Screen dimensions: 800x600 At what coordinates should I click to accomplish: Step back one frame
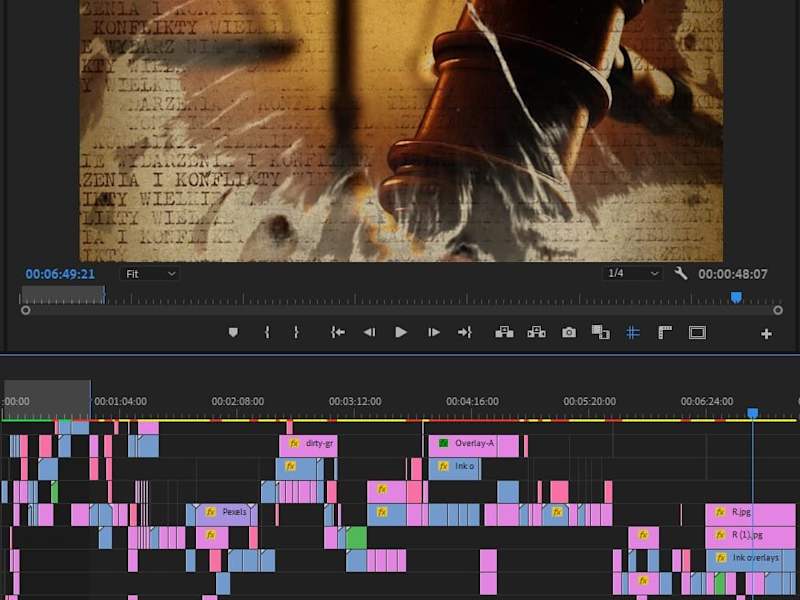coord(369,333)
